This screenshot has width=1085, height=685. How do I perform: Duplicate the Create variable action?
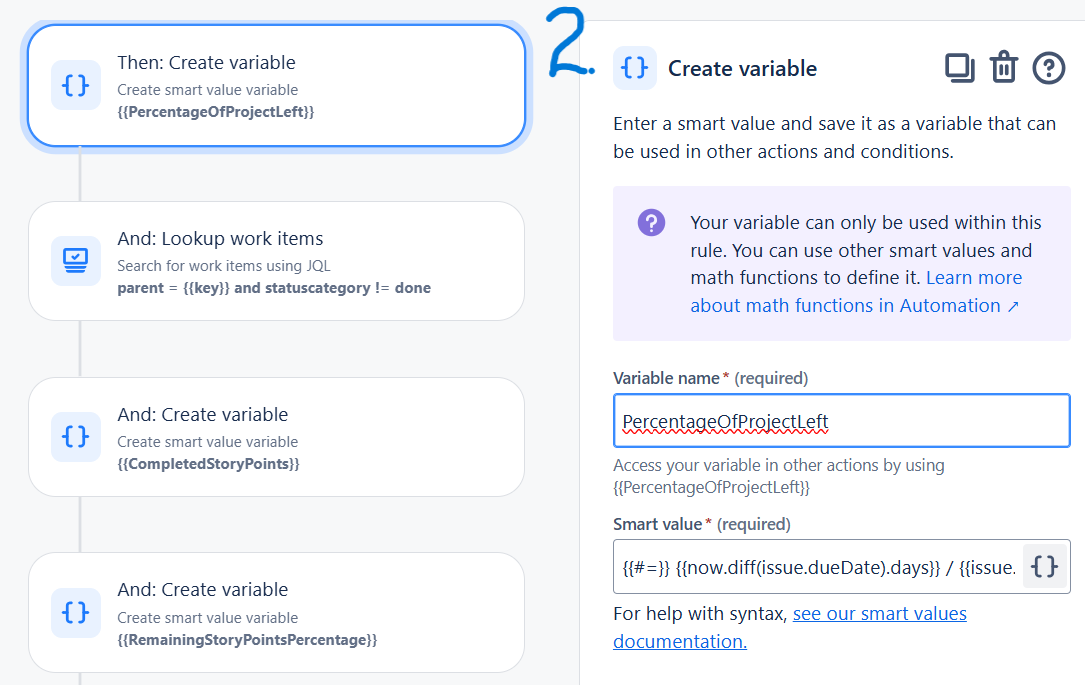960,68
